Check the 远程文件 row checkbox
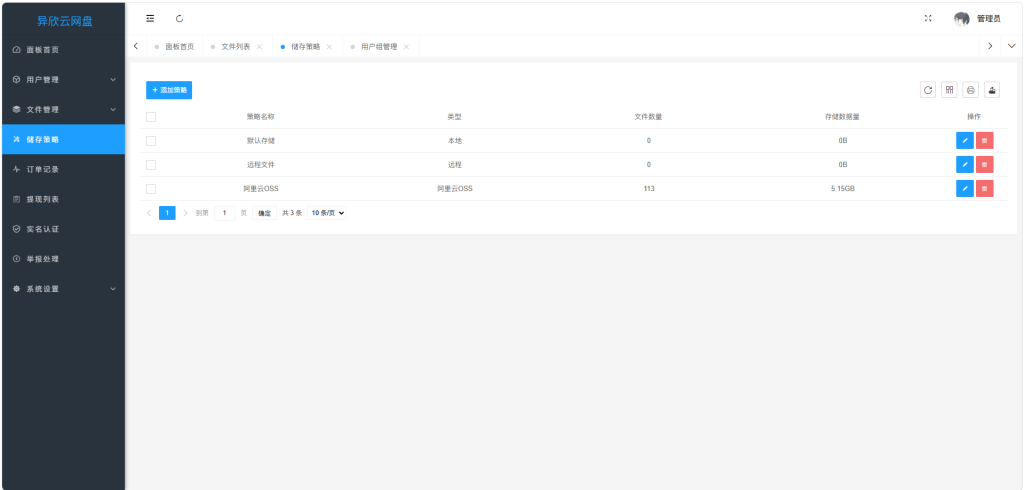 [151, 165]
